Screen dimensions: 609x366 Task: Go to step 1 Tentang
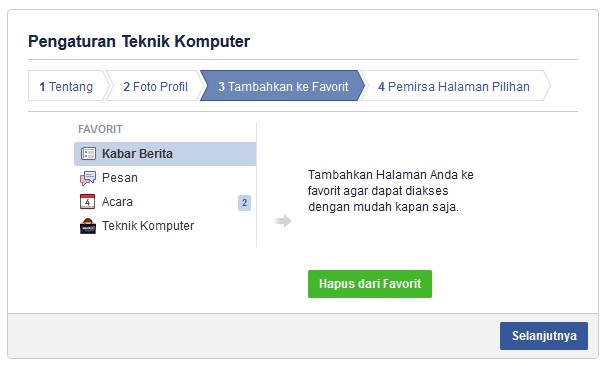point(66,86)
